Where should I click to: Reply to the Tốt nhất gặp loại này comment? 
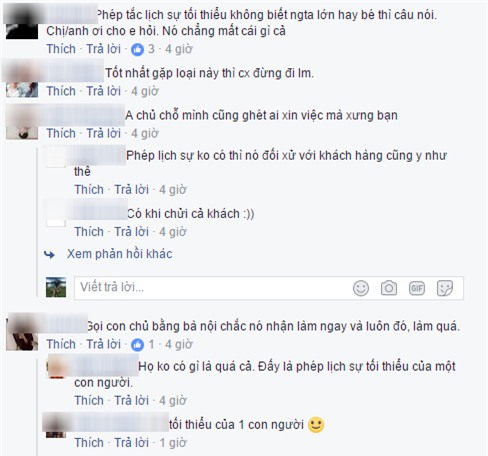point(103,91)
